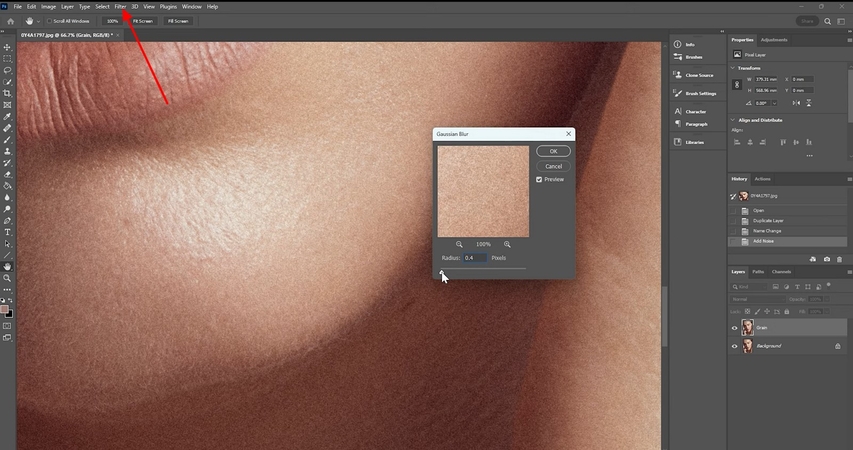Viewport: 853px width, 450px height.
Task: Select the Eraser tool
Action: (x=7, y=175)
